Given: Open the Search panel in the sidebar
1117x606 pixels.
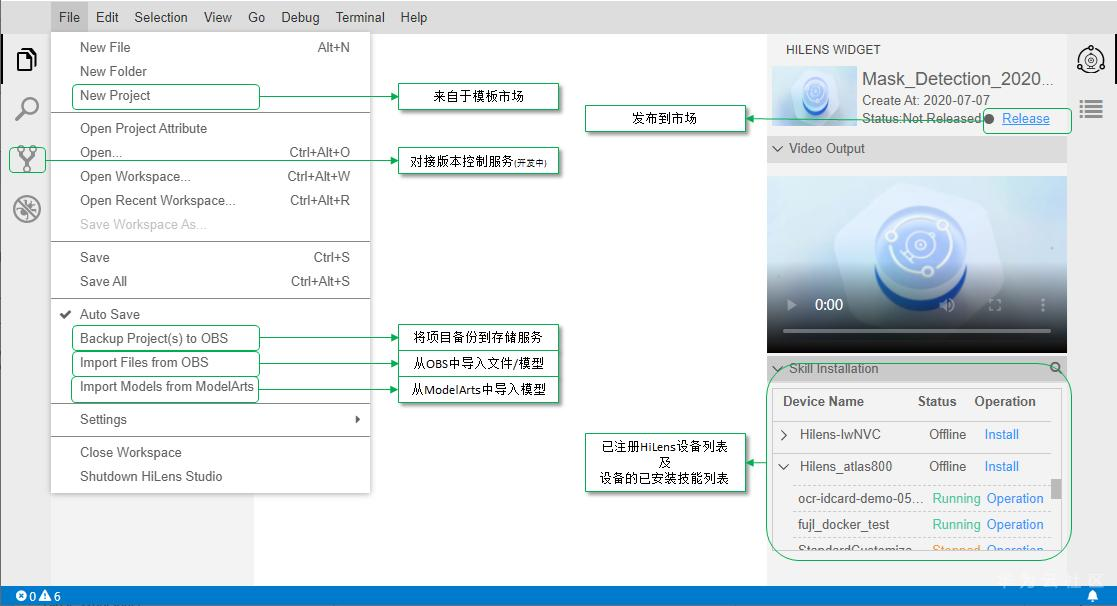Looking at the screenshot, I should pos(25,109).
